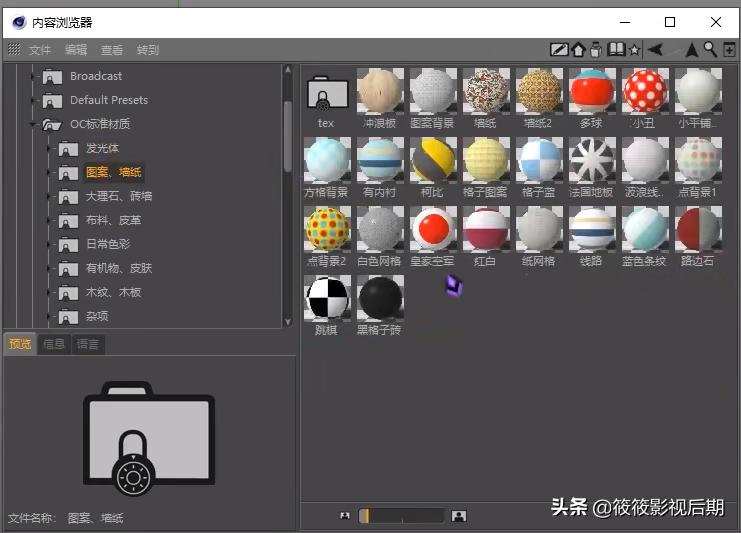This screenshot has width=741, height=533.
Task: Select the 大理石、砖墙 folder
Action: (x=119, y=197)
